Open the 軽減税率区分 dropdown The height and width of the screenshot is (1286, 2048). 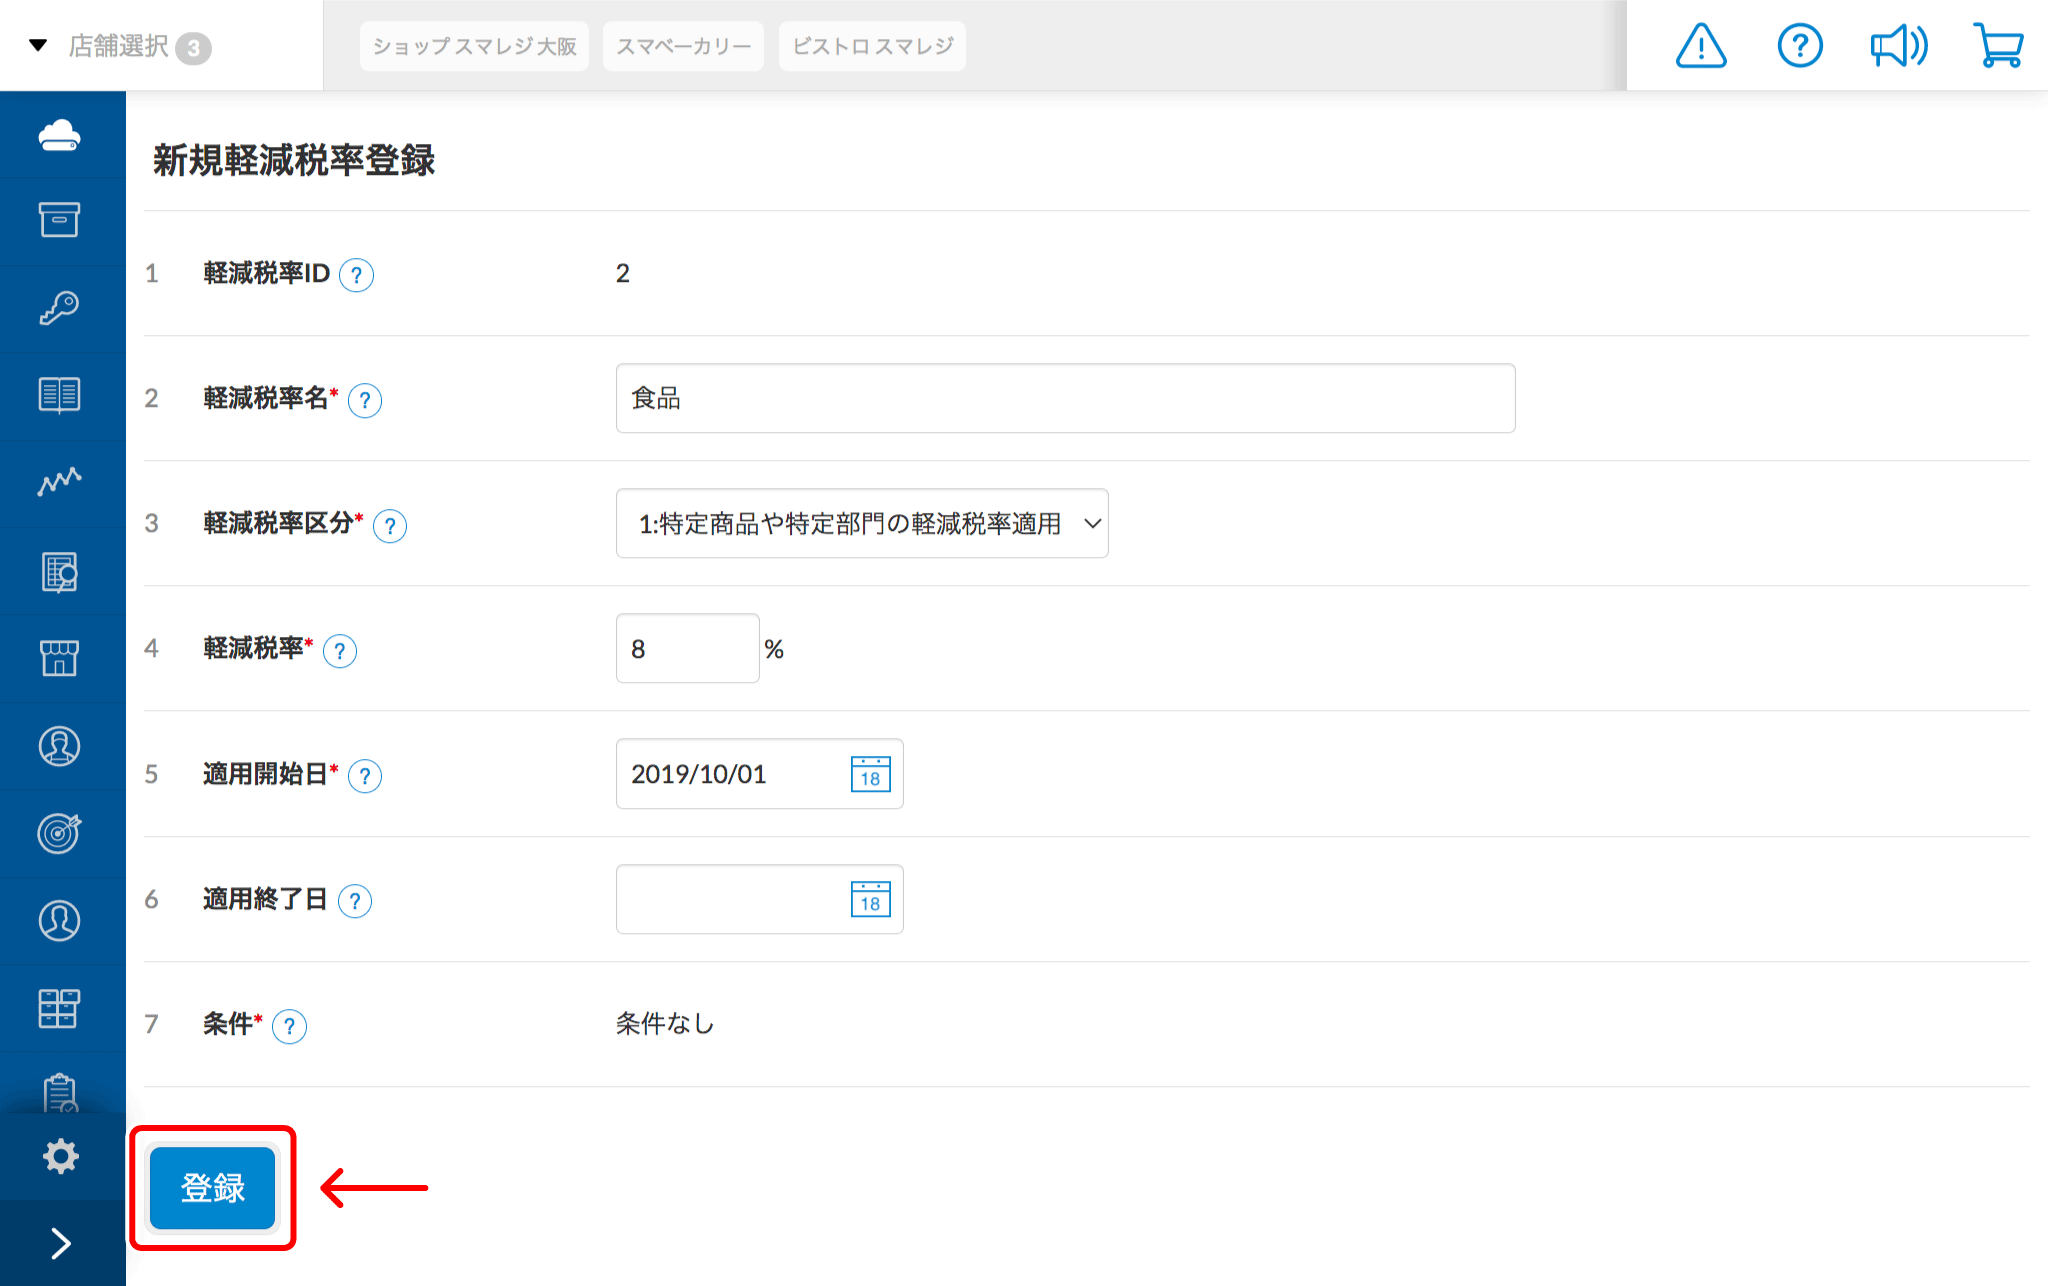[862, 523]
